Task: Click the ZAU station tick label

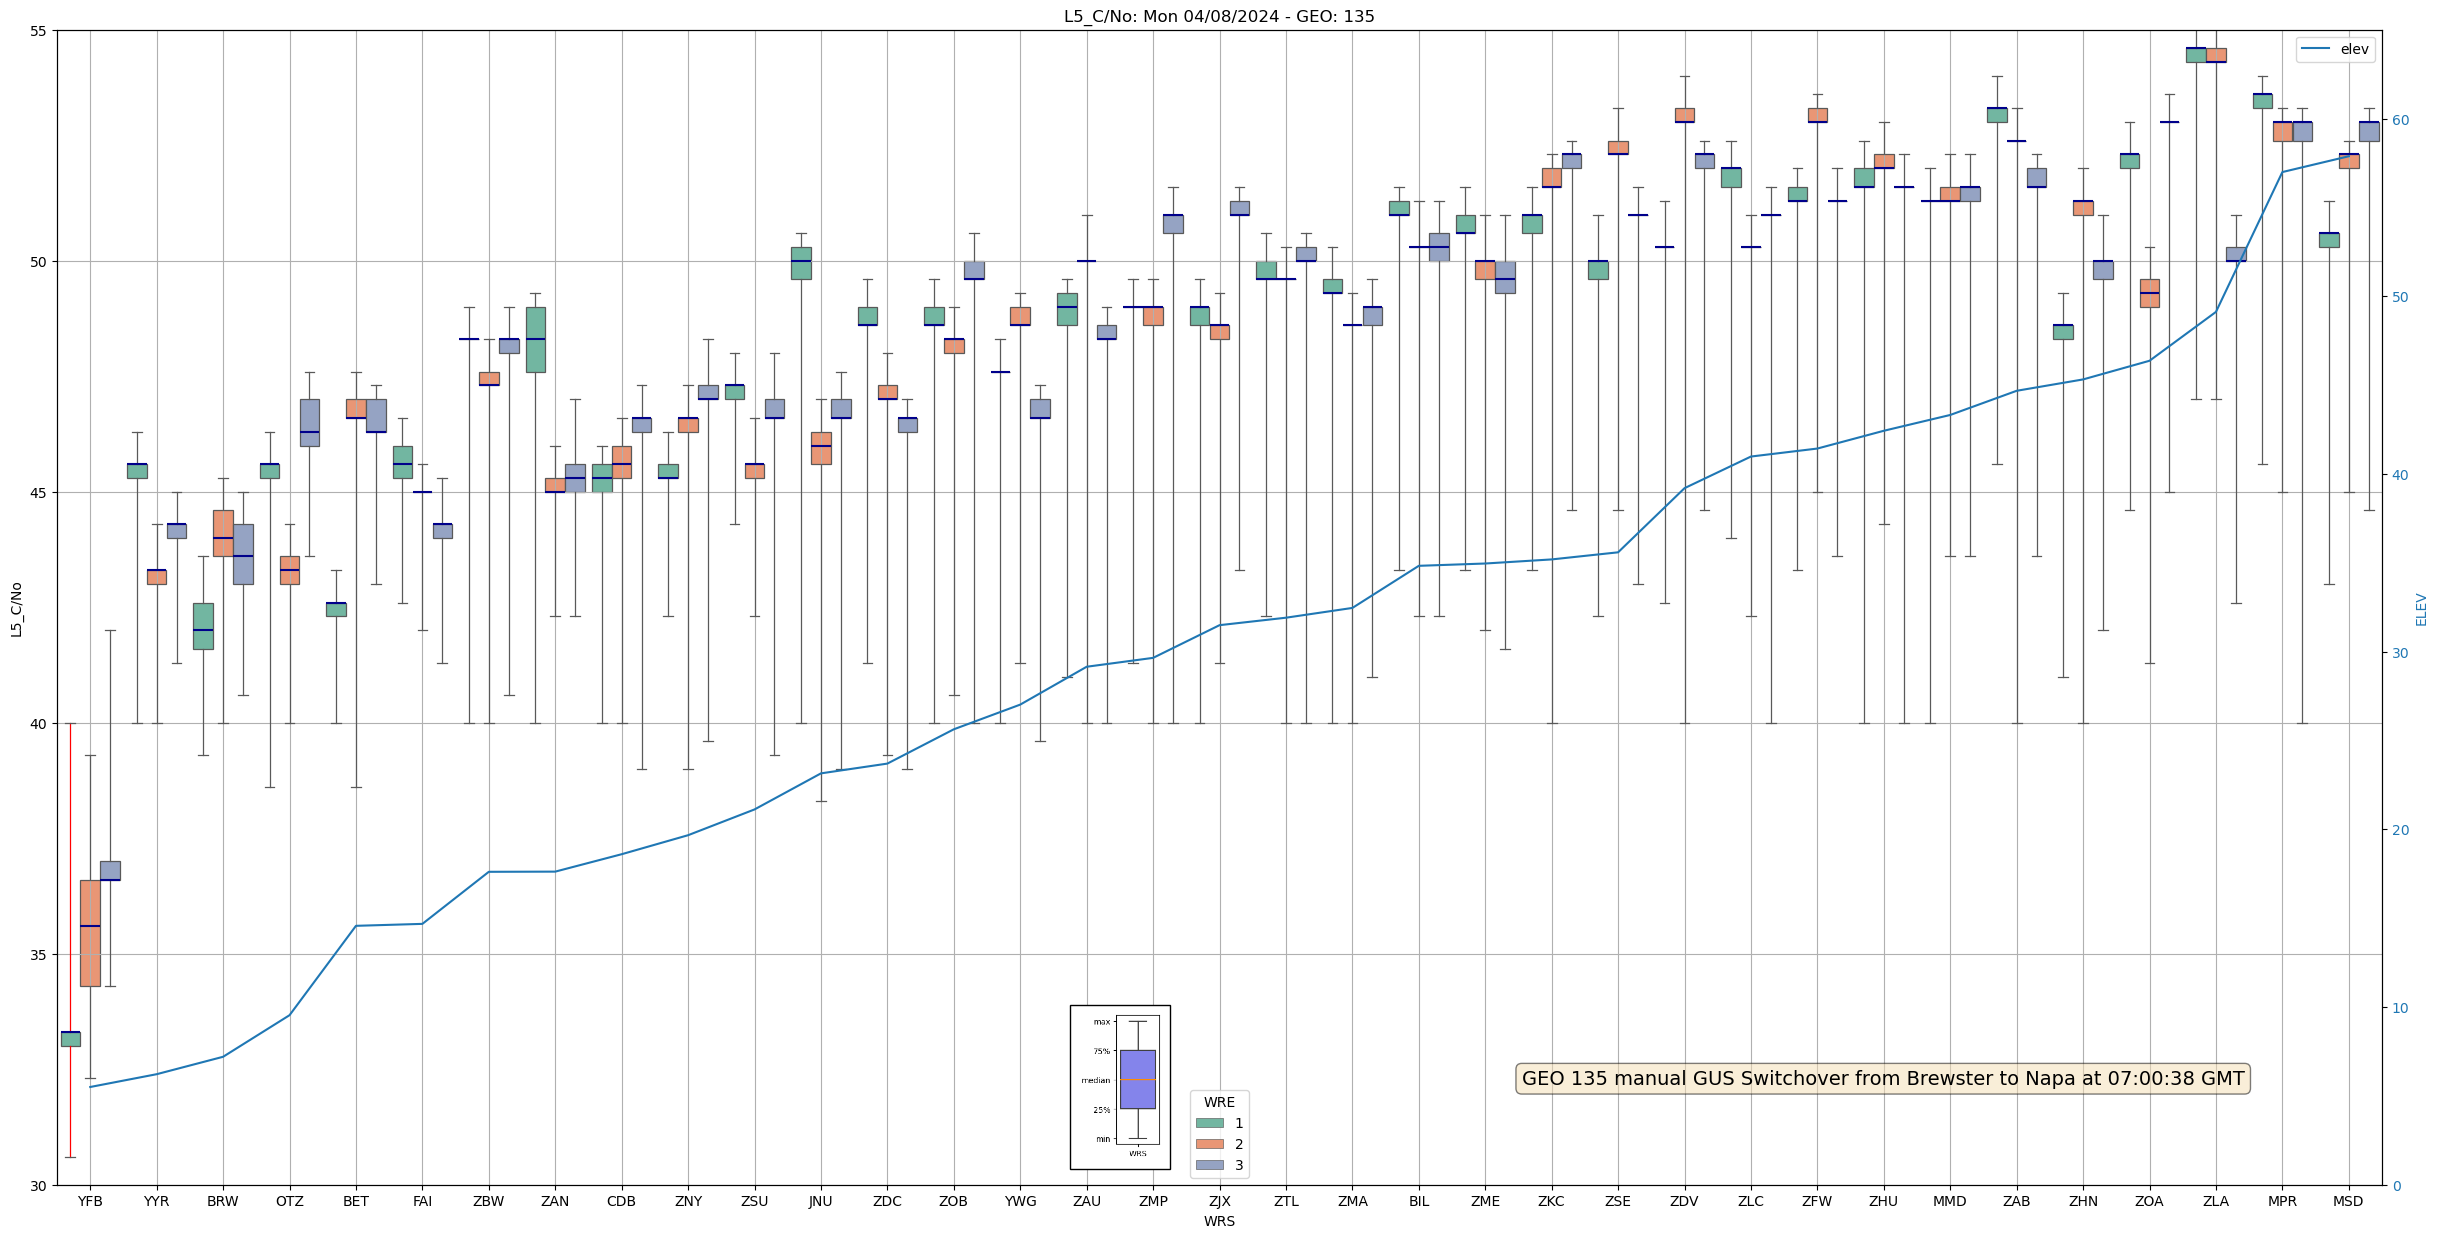Action: point(1087,1202)
